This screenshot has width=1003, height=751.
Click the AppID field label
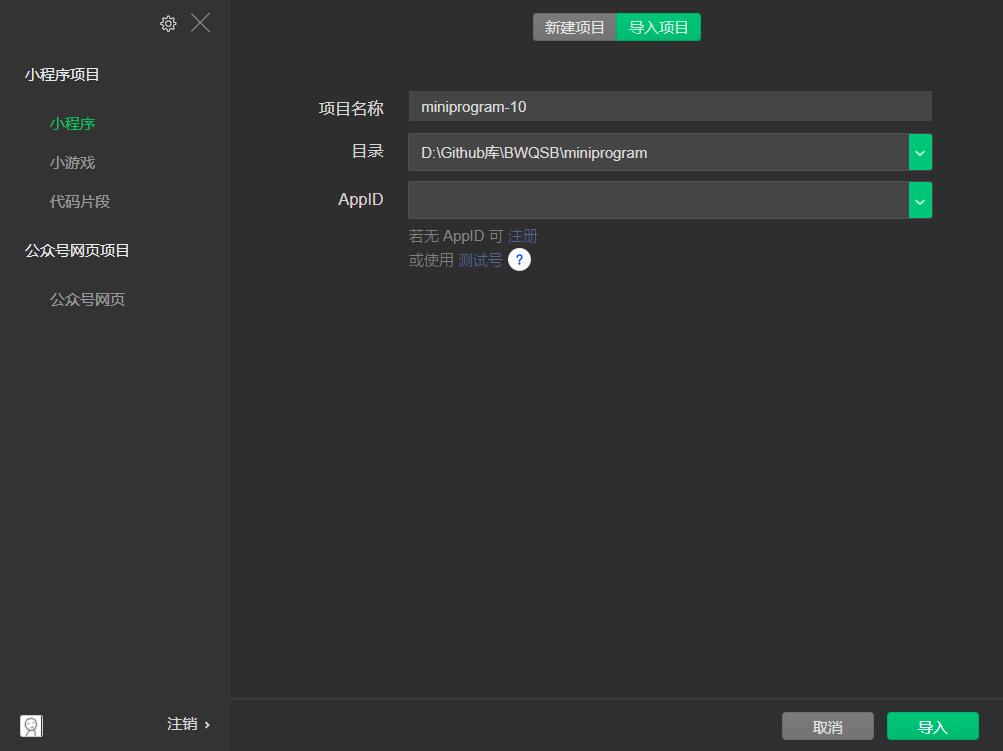tap(361, 200)
